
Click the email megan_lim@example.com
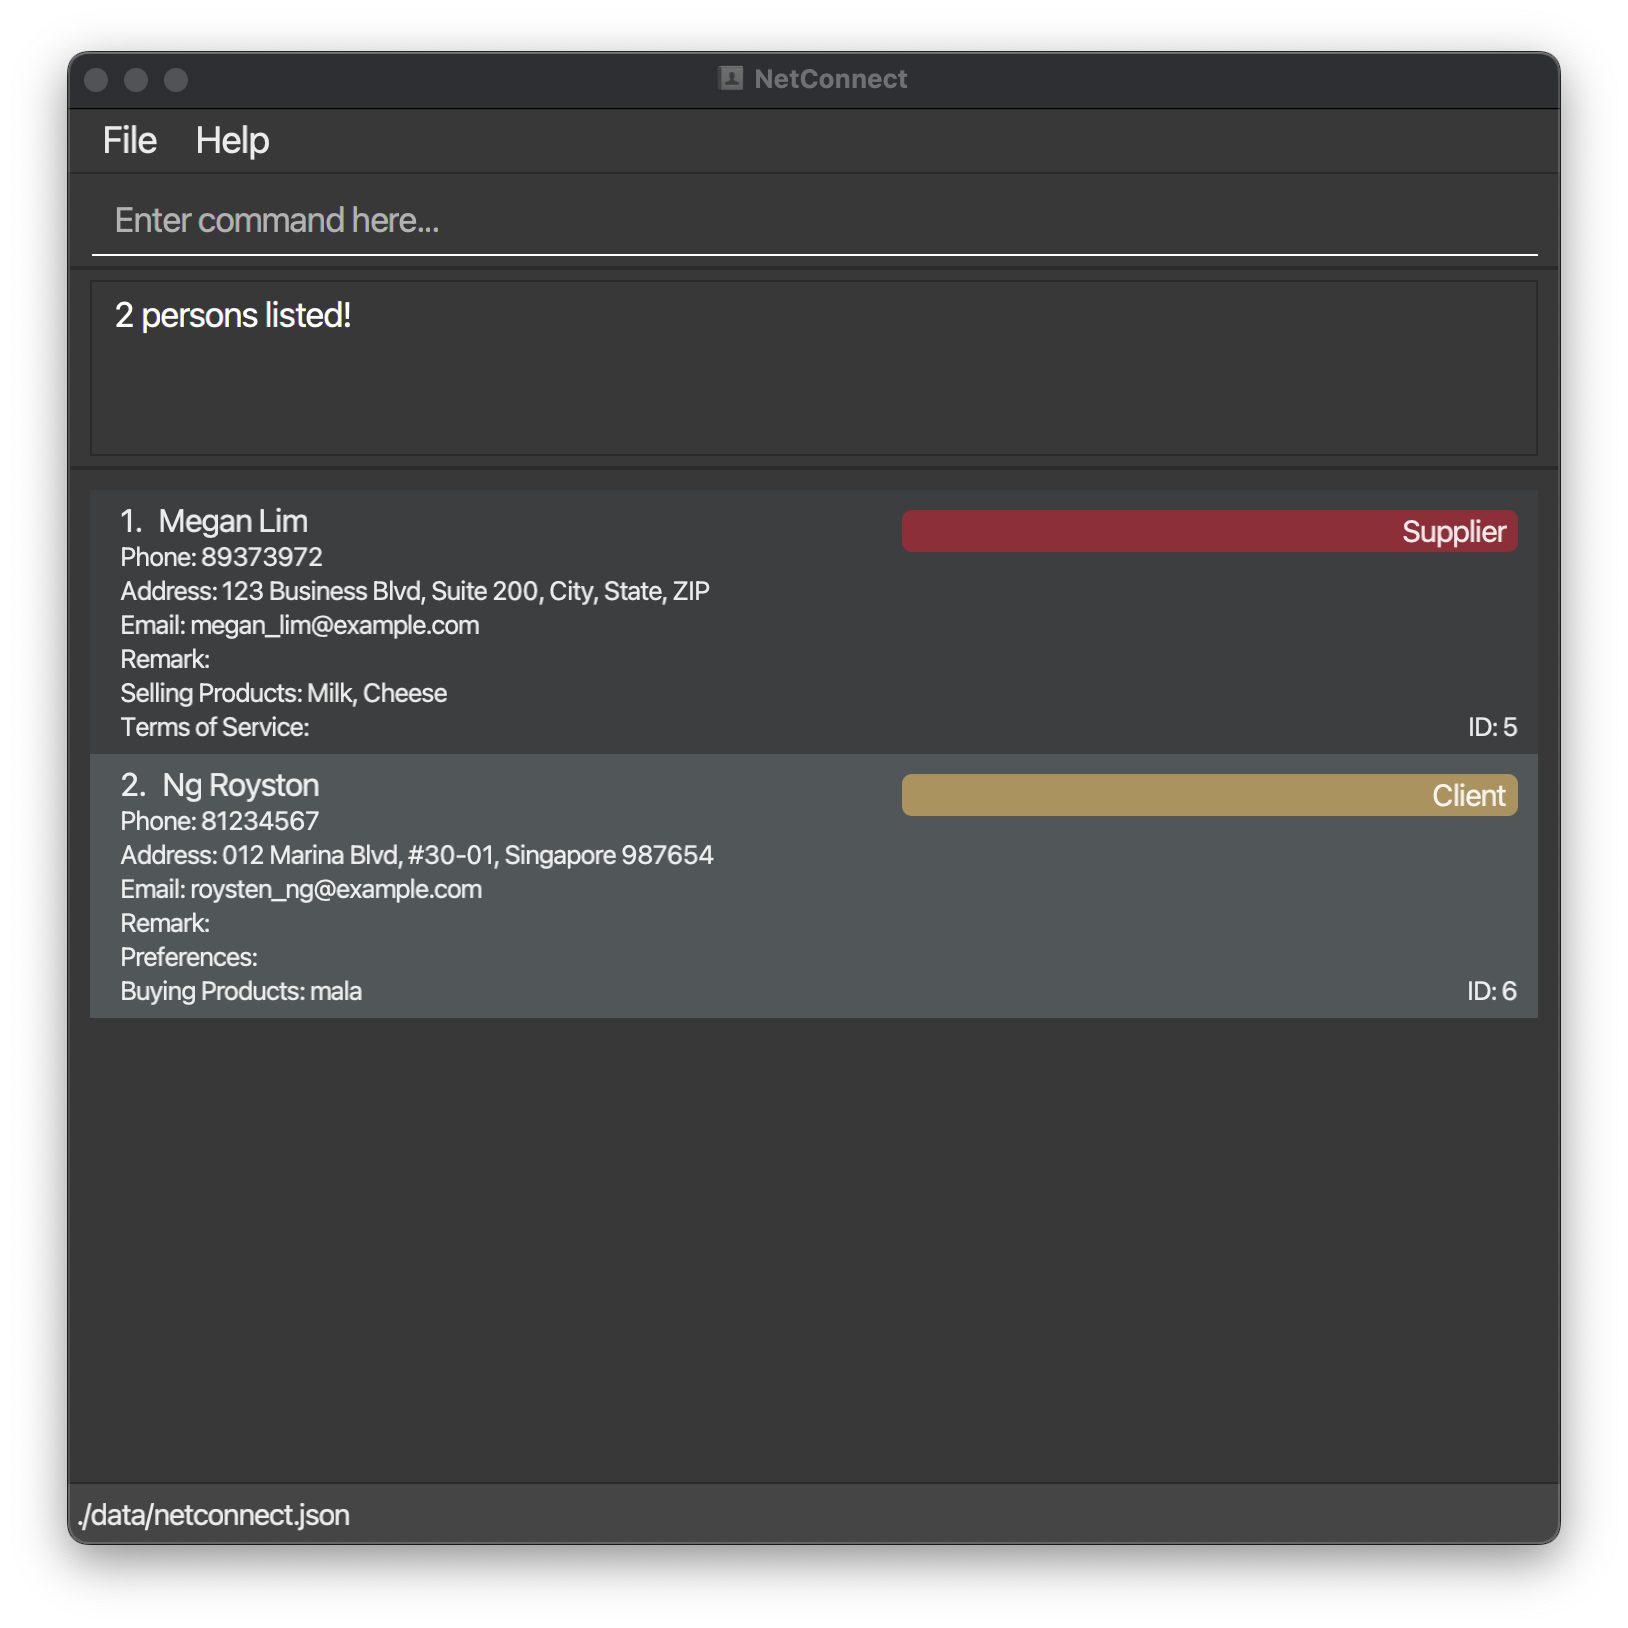334,625
